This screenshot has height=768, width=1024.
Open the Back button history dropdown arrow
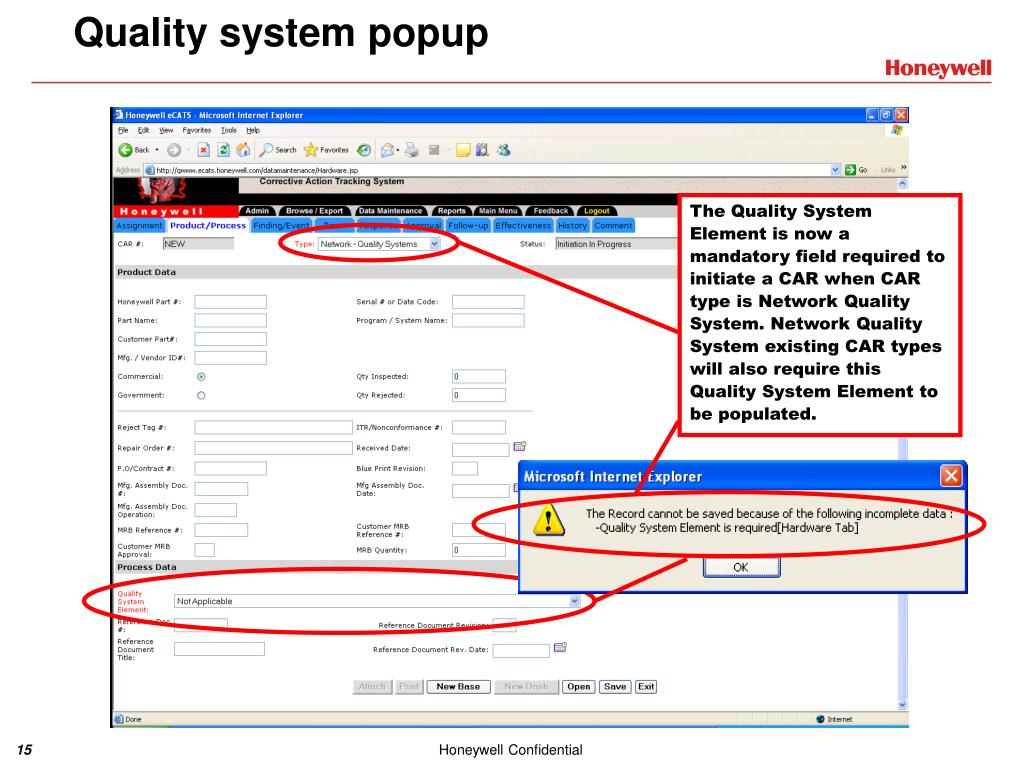point(157,150)
